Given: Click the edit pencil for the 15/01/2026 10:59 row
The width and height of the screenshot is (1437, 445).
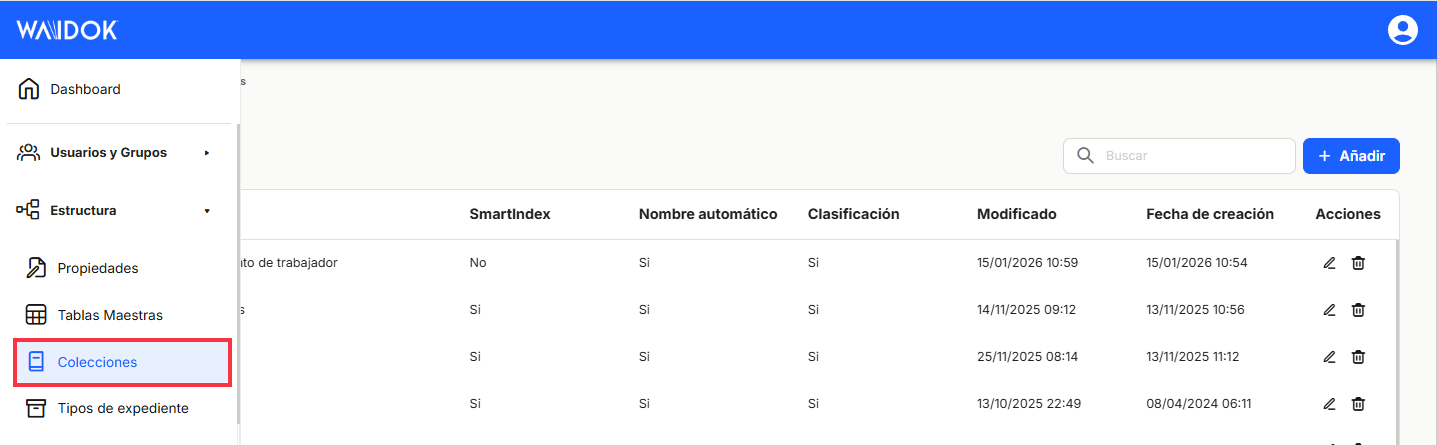Looking at the screenshot, I should 1329,263.
